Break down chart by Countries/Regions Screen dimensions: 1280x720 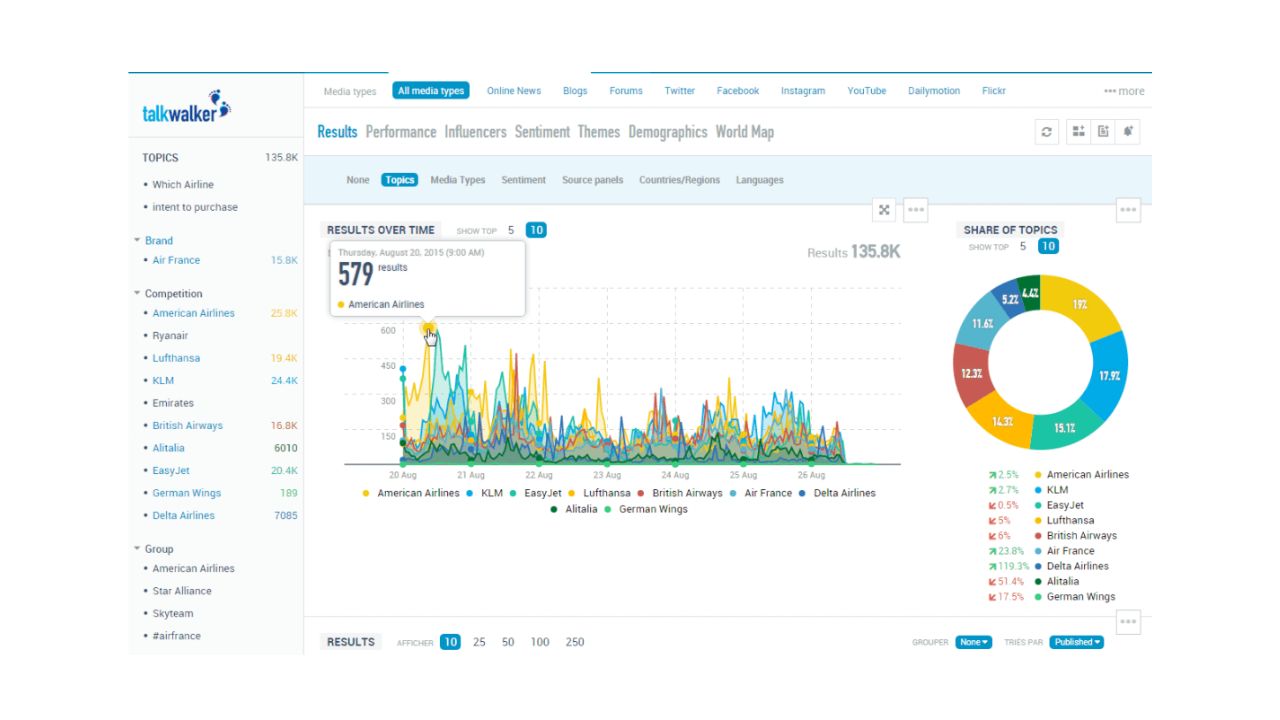click(x=680, y=180)
